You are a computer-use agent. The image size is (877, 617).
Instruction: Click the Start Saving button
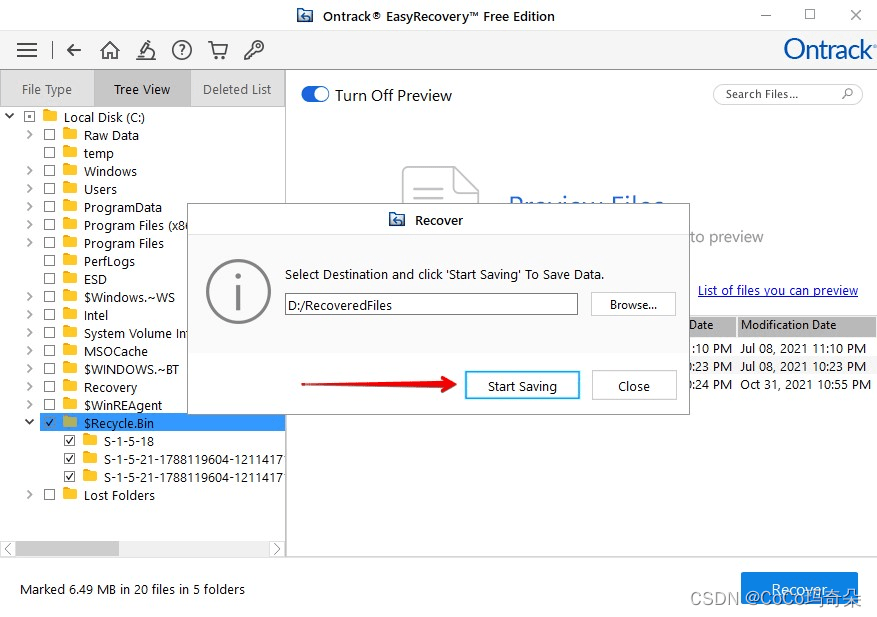(522, 386)
